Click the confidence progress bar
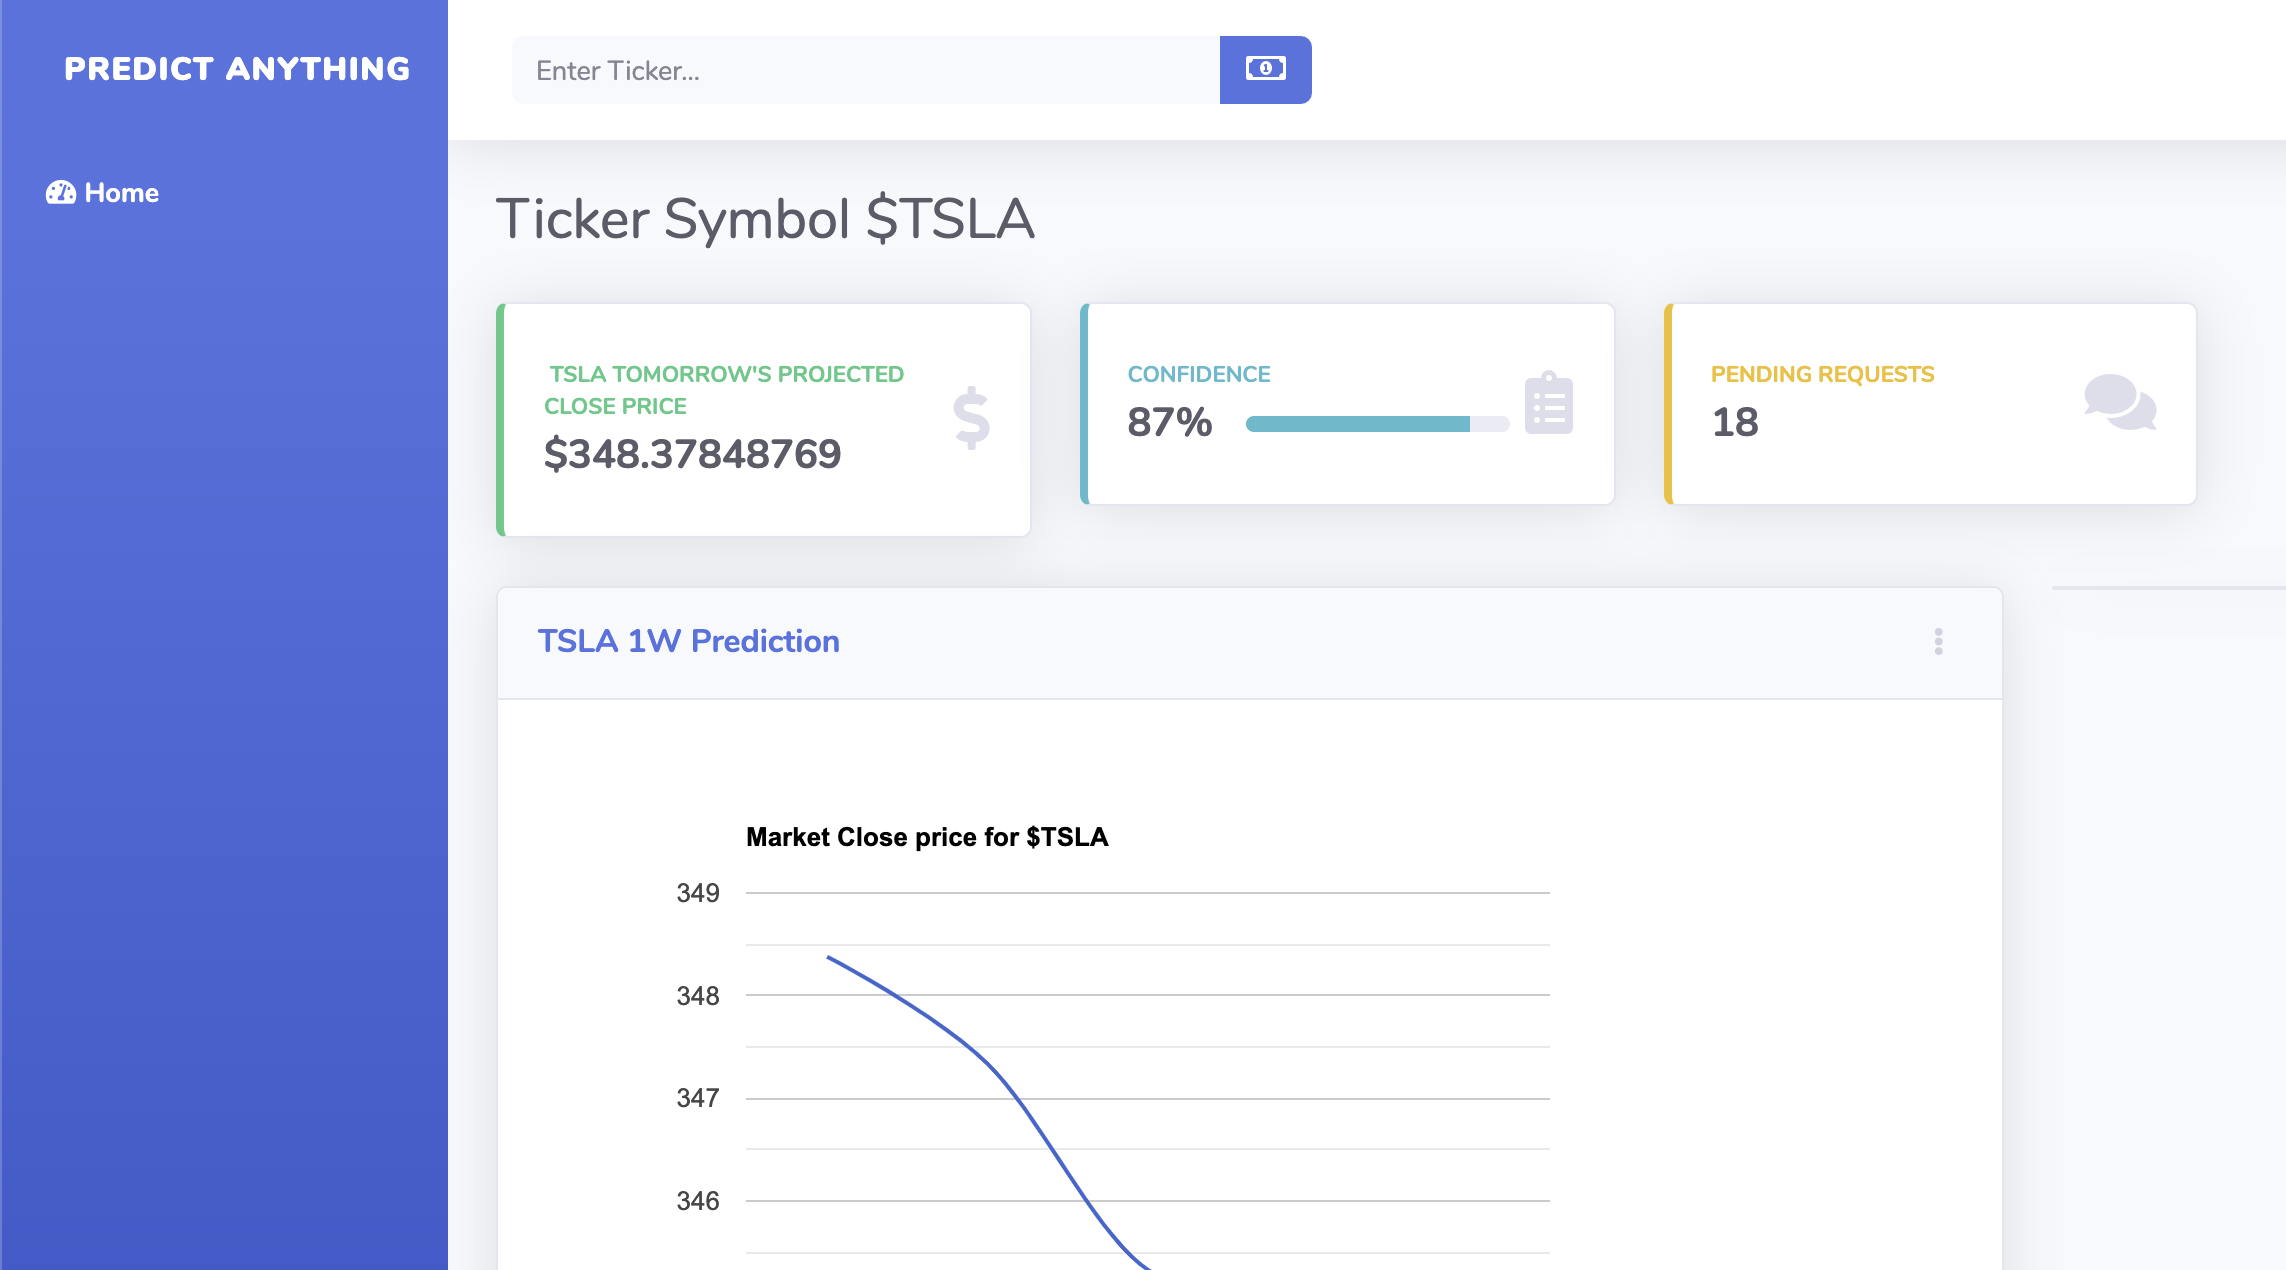Screen dimensions: 2286x1270 (x=1376, y=424)
